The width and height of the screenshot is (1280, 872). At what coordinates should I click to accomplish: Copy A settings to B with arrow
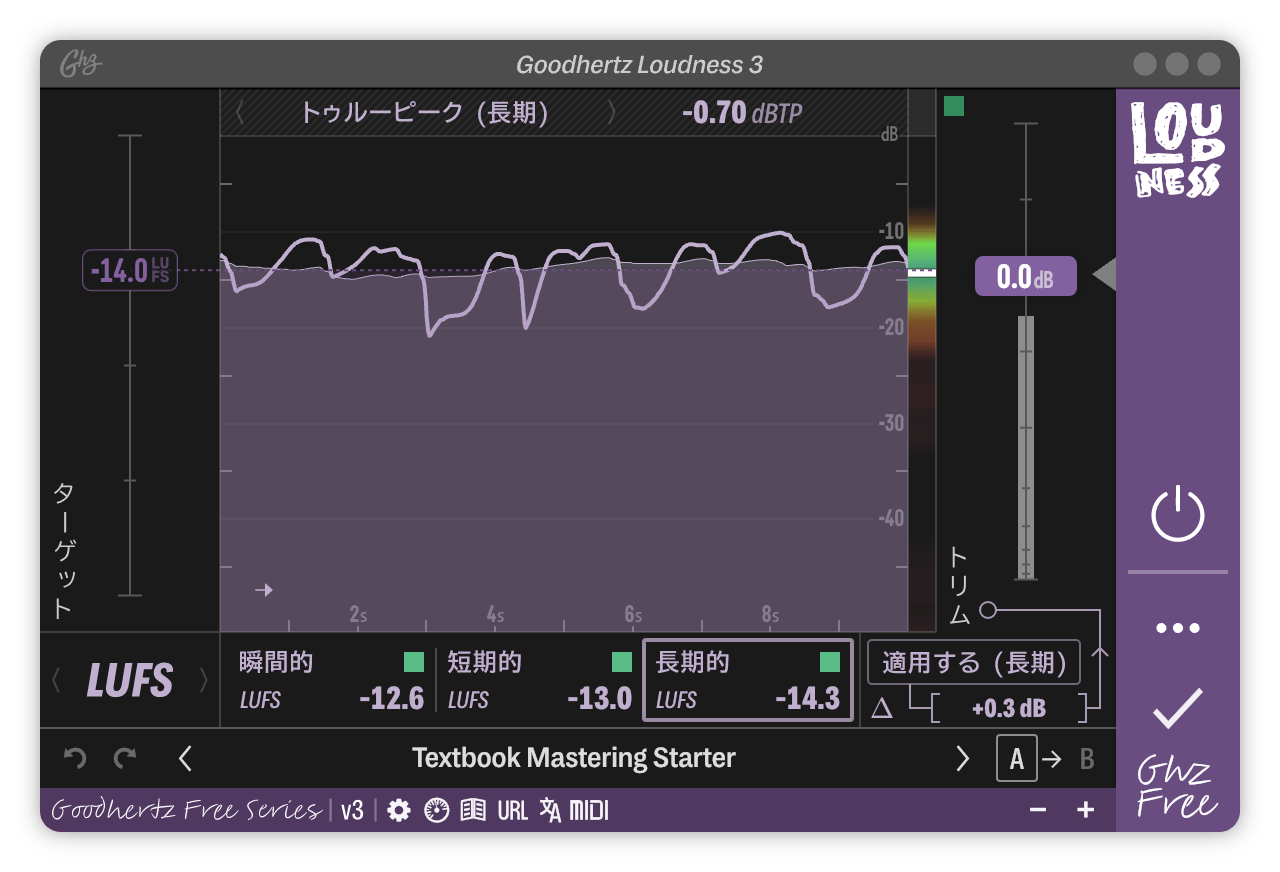1052,759
